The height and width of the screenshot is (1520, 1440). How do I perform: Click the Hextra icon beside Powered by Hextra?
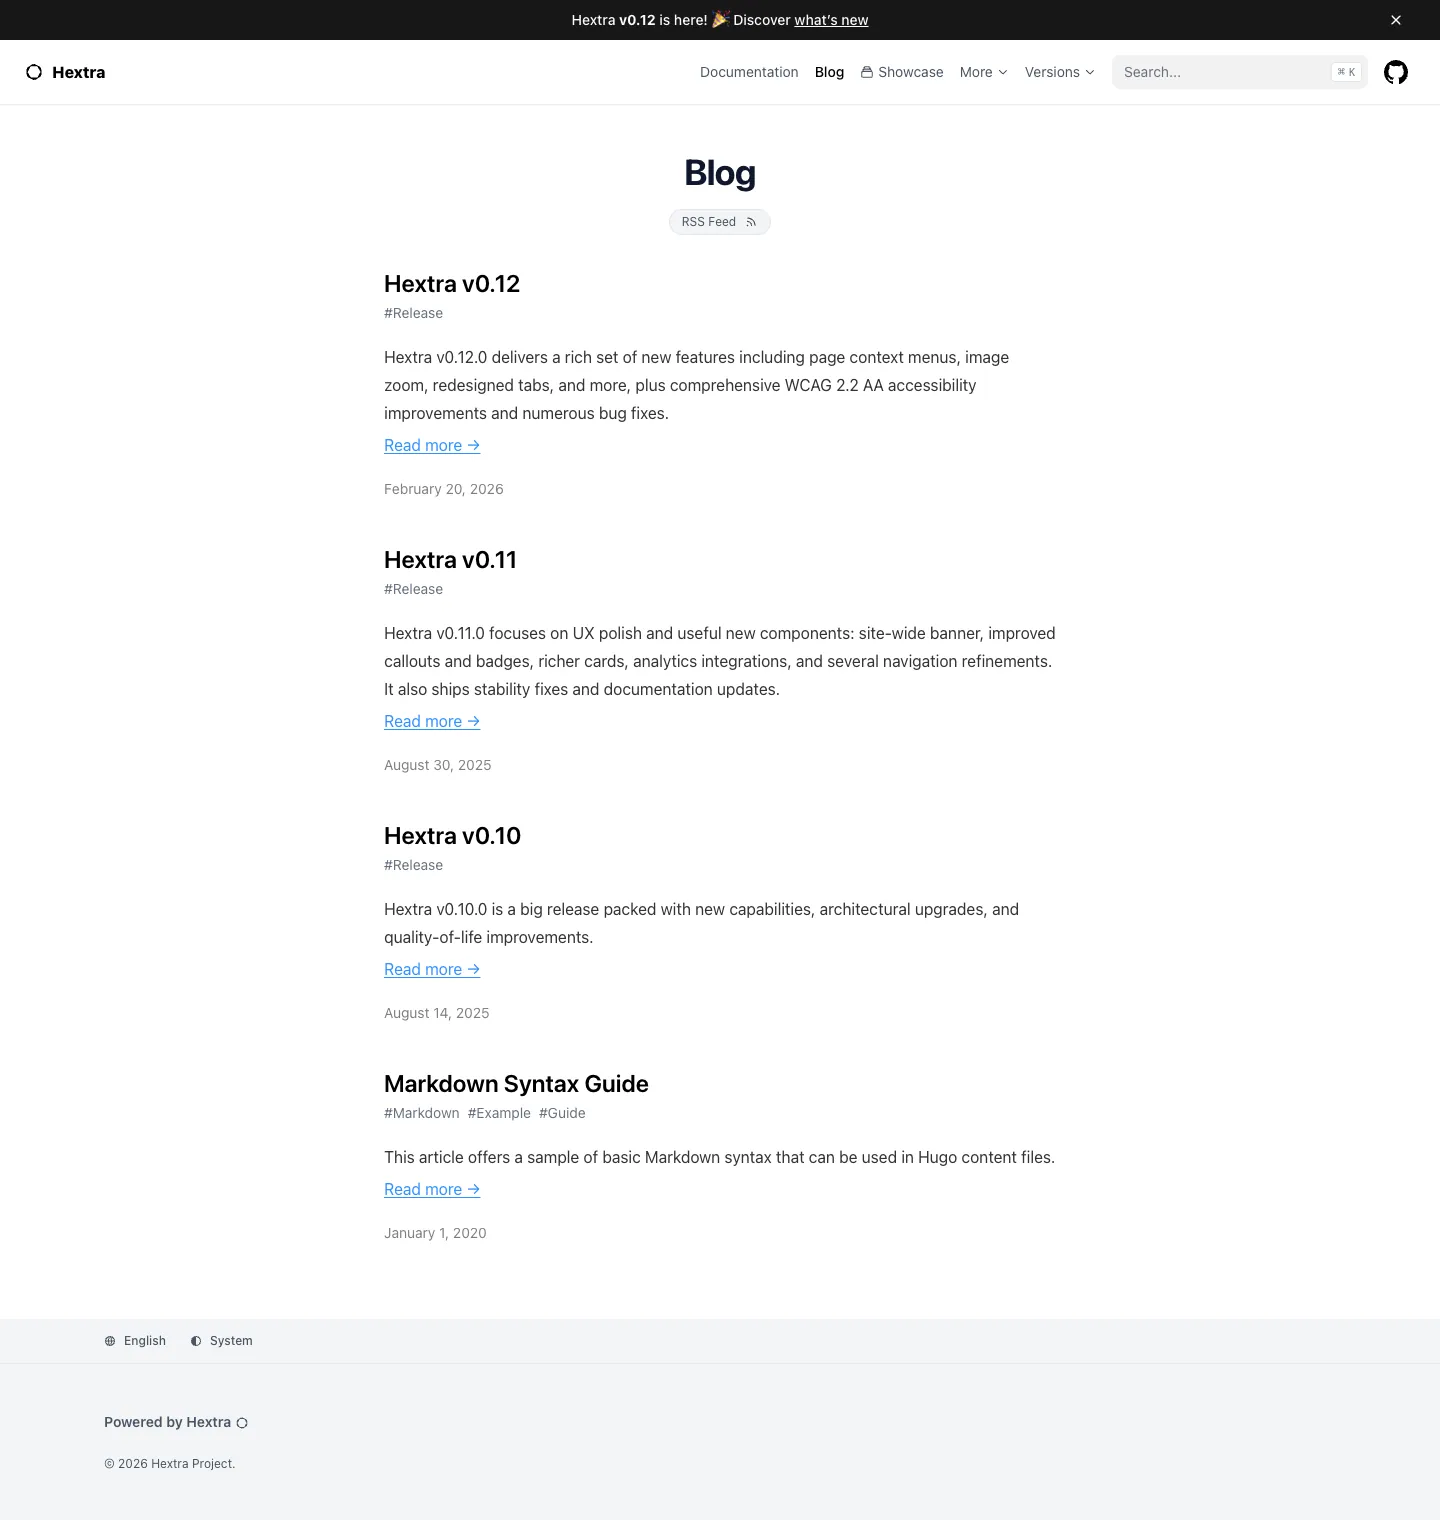pyautogui.click(x=242, y=1423)
